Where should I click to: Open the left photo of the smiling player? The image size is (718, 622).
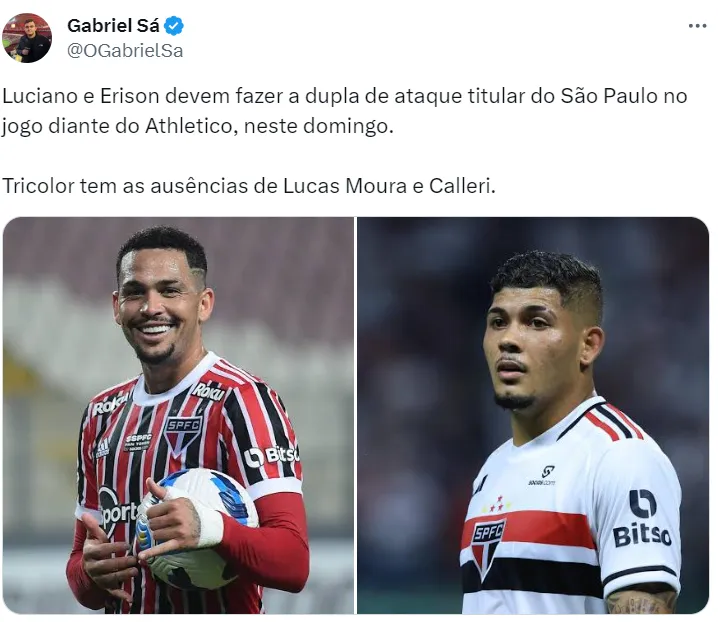178,415
